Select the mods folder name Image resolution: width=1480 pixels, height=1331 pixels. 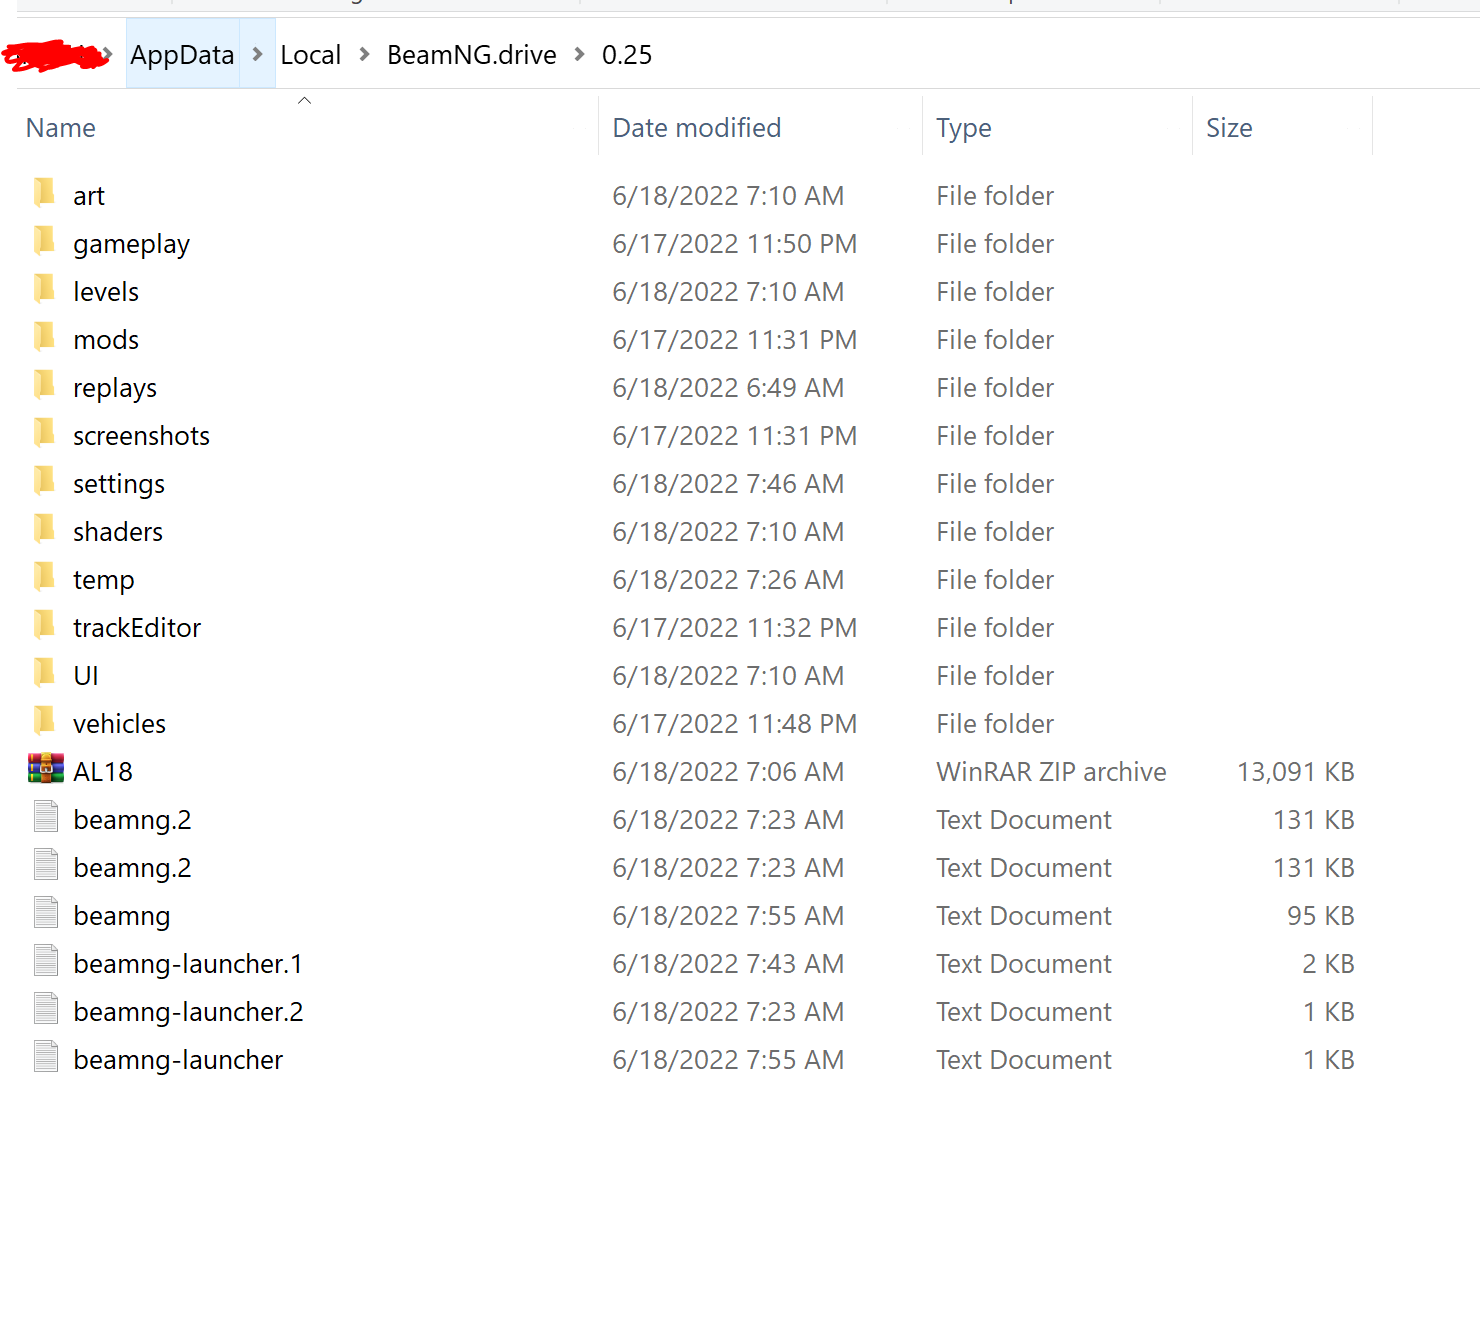(106, 340)
